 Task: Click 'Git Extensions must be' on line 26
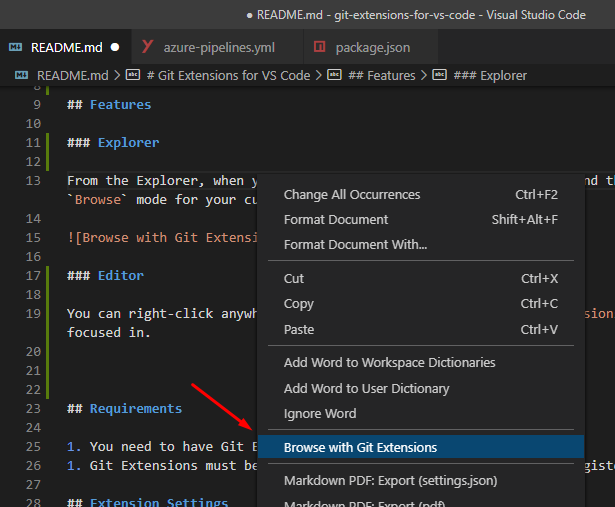point(174,466)
